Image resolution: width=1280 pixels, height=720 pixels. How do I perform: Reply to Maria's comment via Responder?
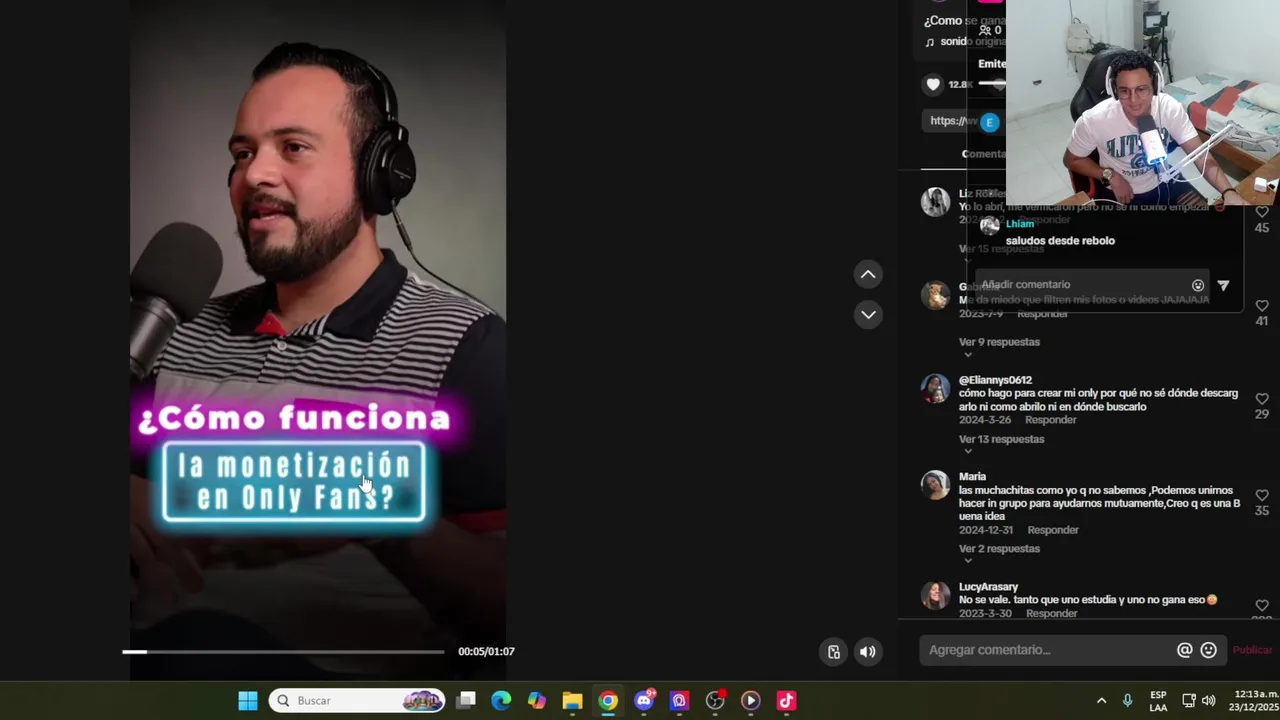(1053, 530)
